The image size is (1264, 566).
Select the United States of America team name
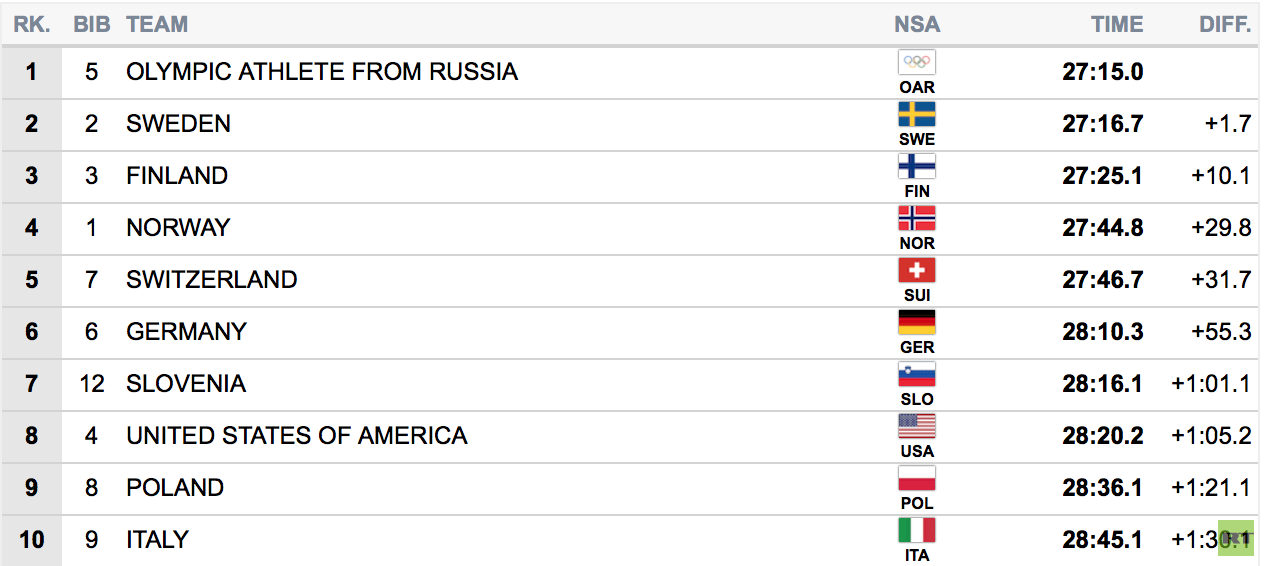pos(297,436)
